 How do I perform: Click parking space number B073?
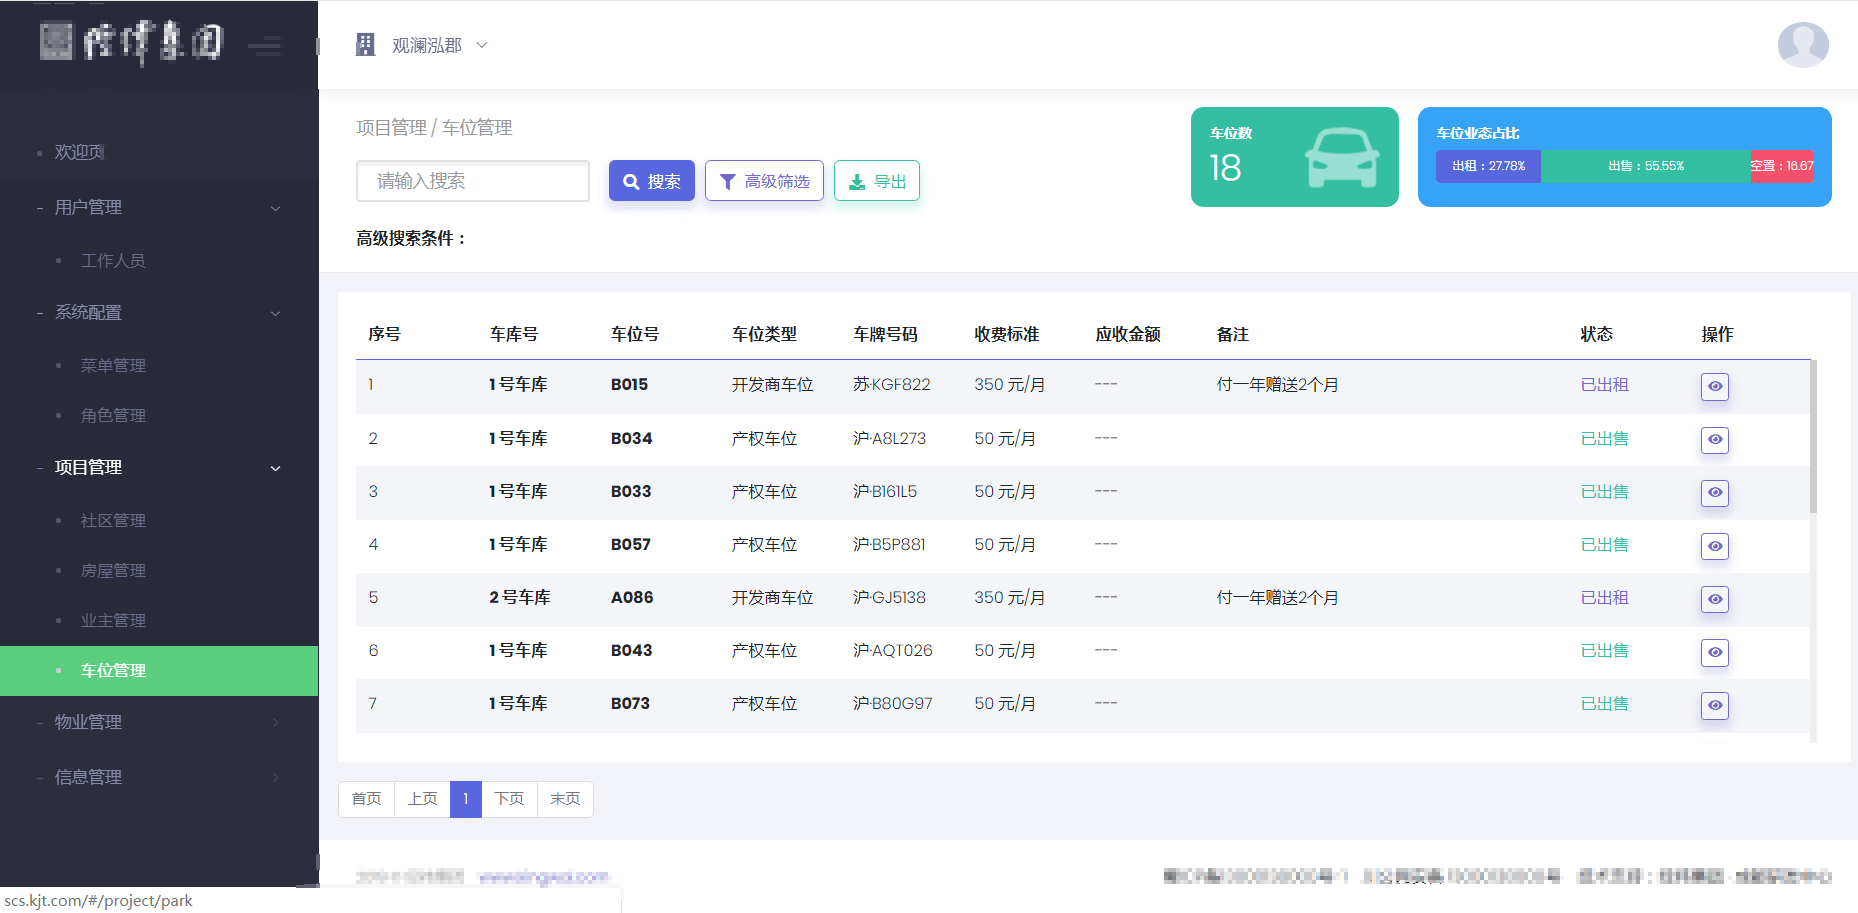[631, 704]
